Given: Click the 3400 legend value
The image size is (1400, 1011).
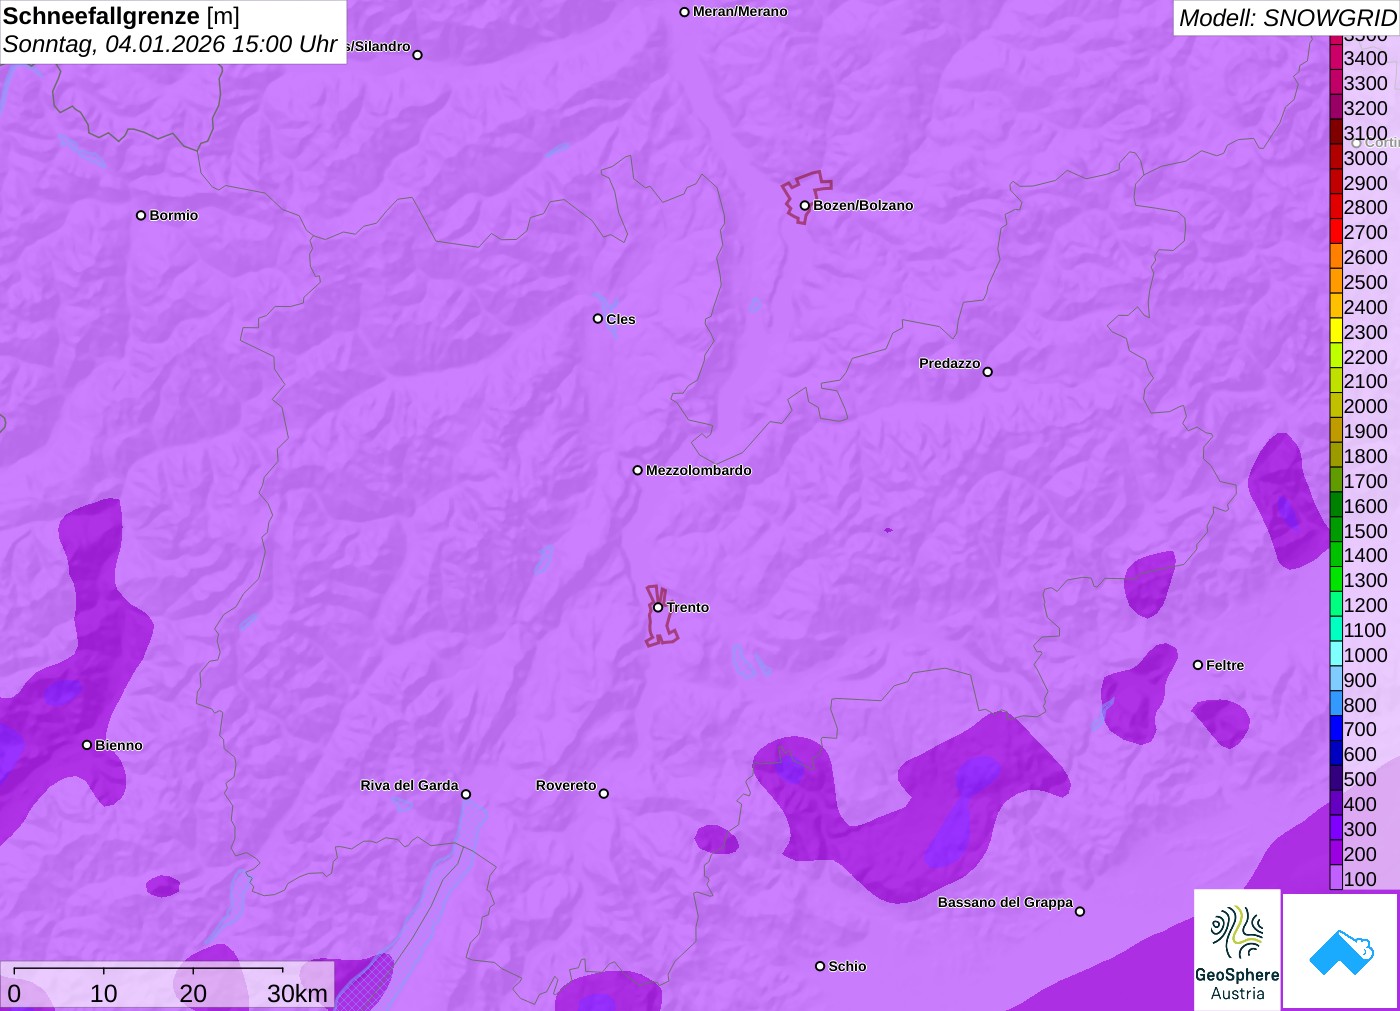Looking at the screenshot, I should pos(1366,58).
